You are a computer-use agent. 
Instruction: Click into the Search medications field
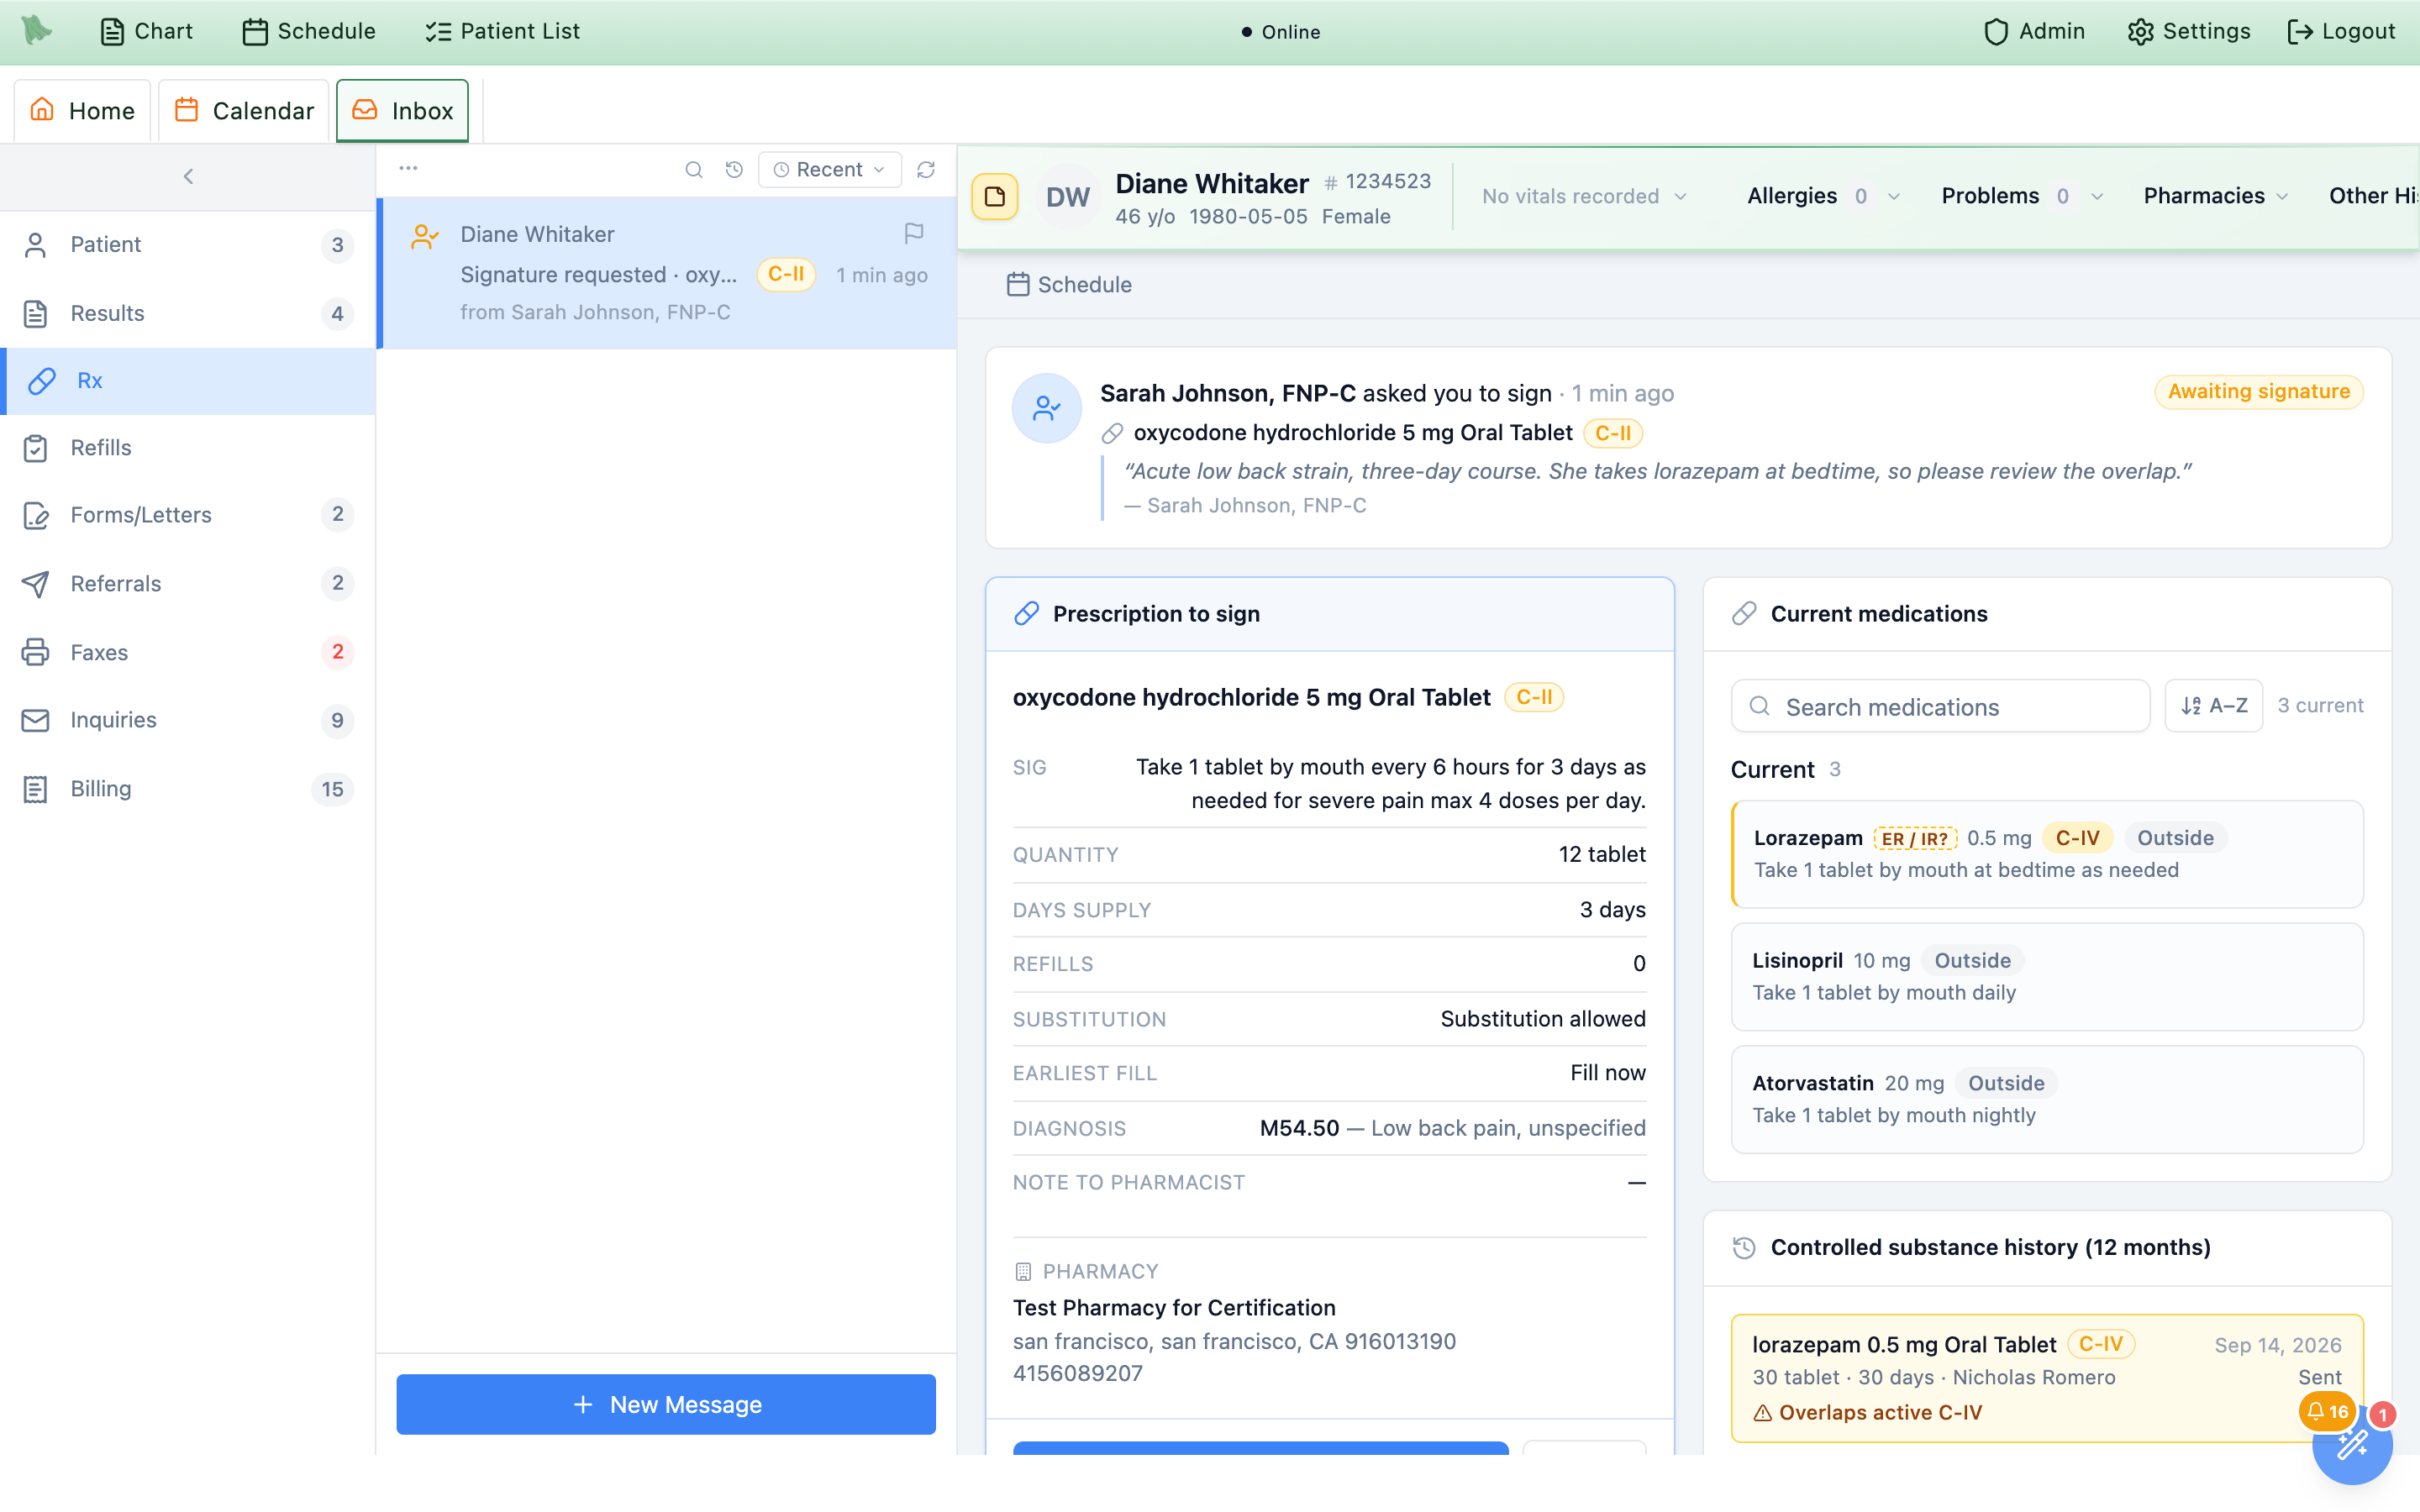(1940, 706)
